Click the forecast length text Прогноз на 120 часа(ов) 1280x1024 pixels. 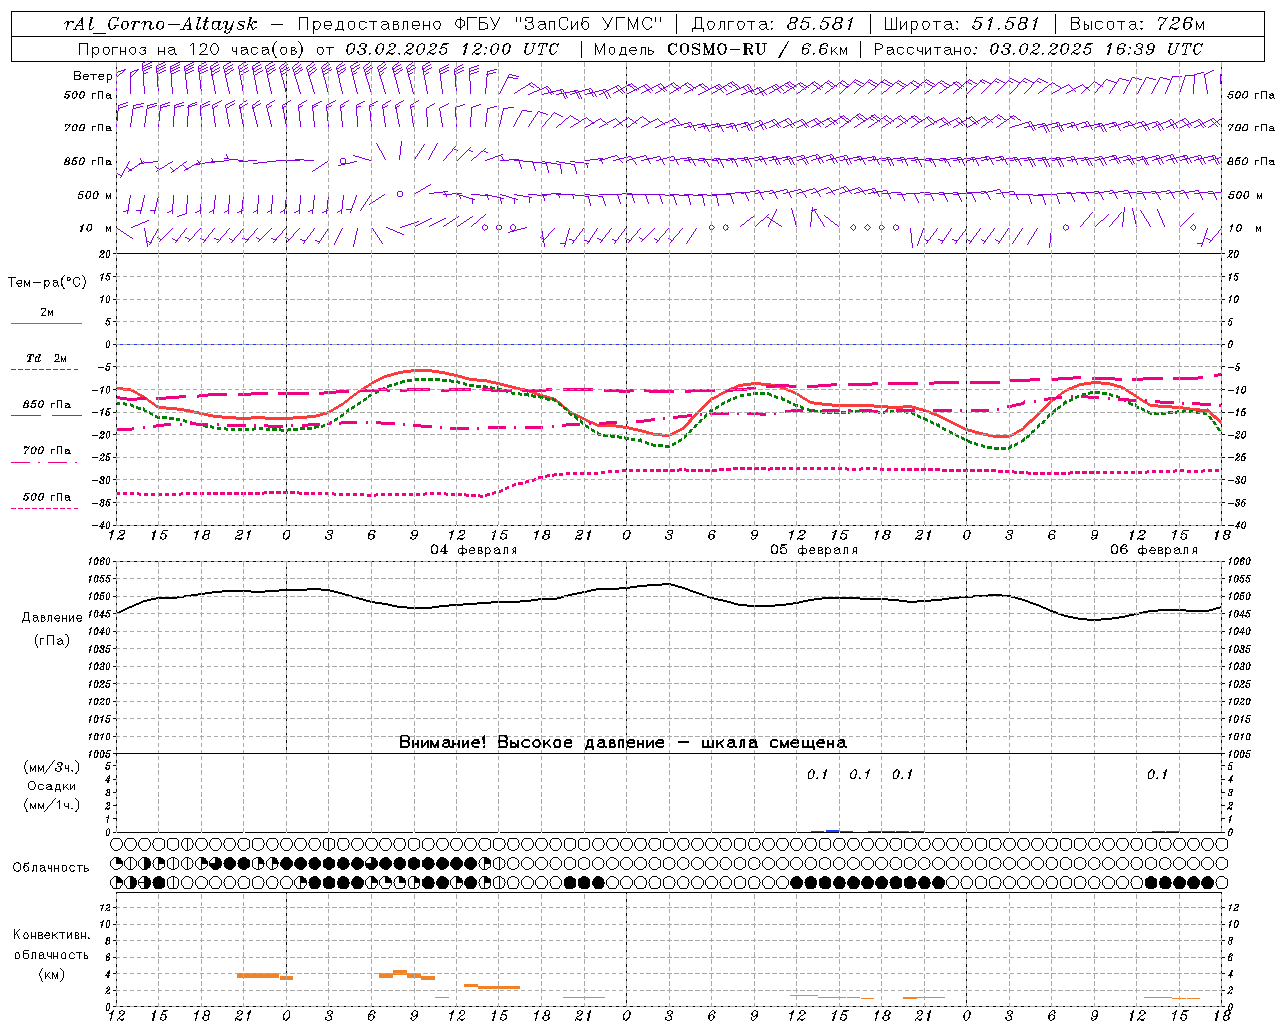[x=192, y=49]
